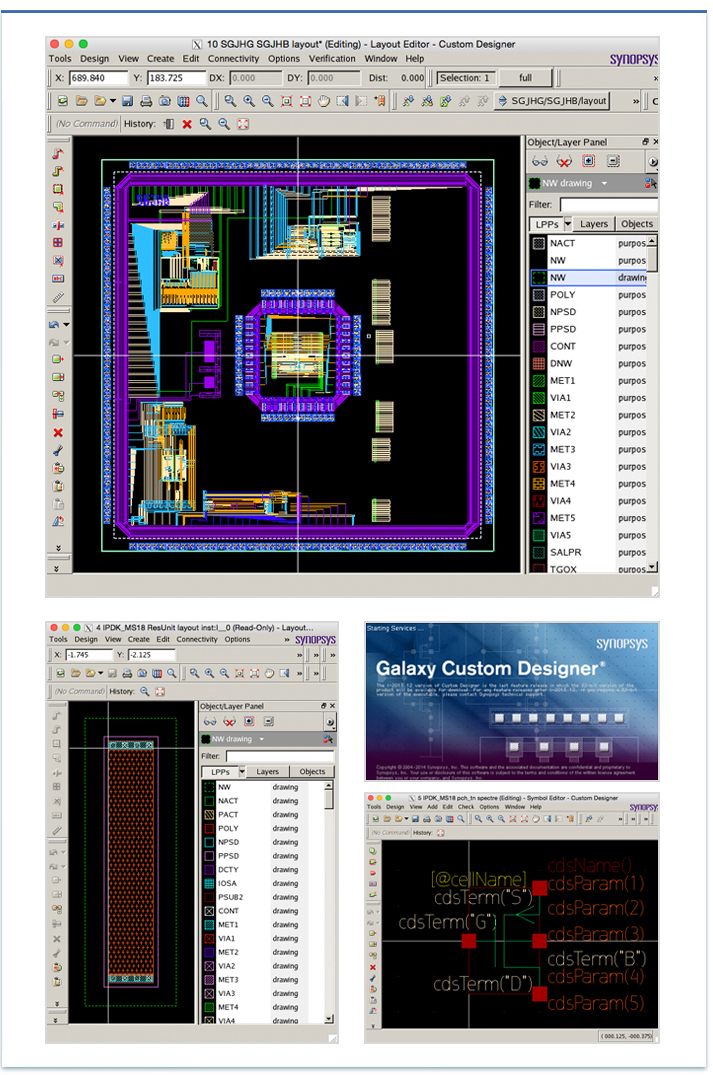Toggle the NACT layer swatch in the SGJHG panel
Screen dimensions: 713x1075
539,243
